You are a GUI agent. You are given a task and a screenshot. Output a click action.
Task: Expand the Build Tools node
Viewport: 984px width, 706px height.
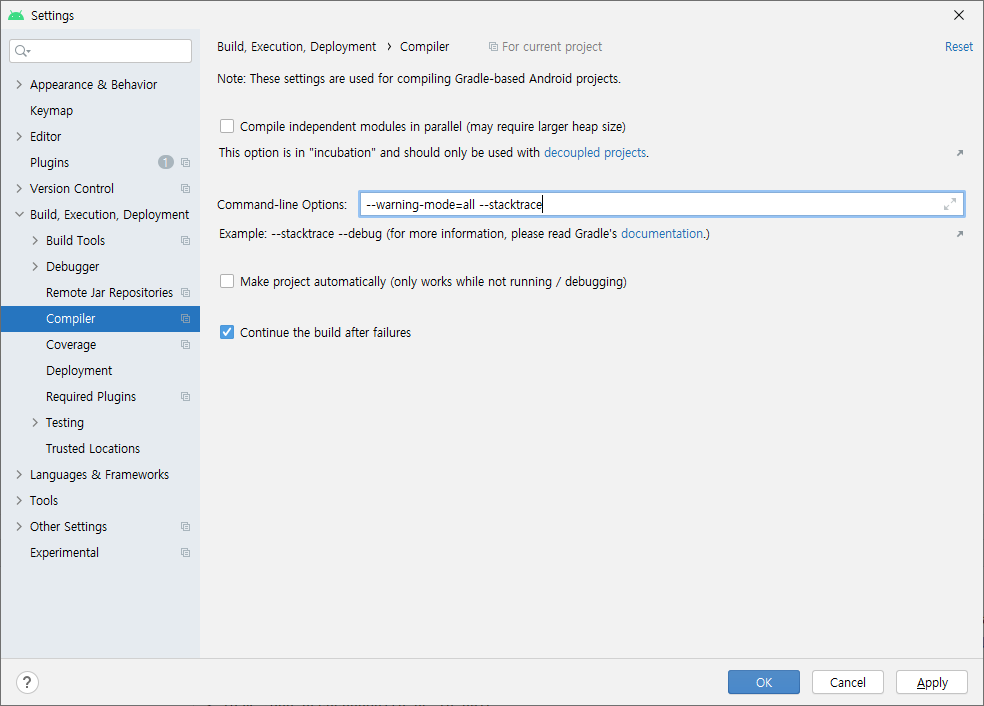35,240
